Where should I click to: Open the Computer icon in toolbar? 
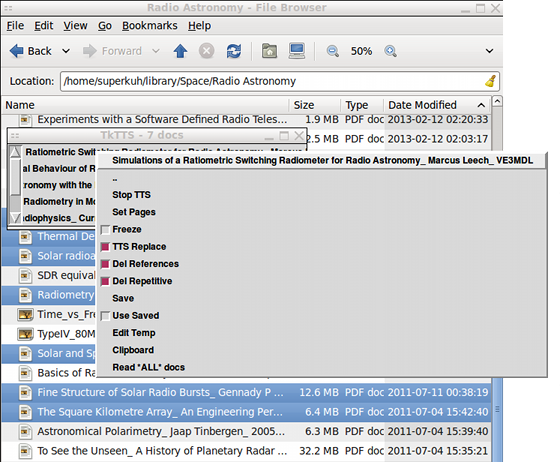(297, 51)
